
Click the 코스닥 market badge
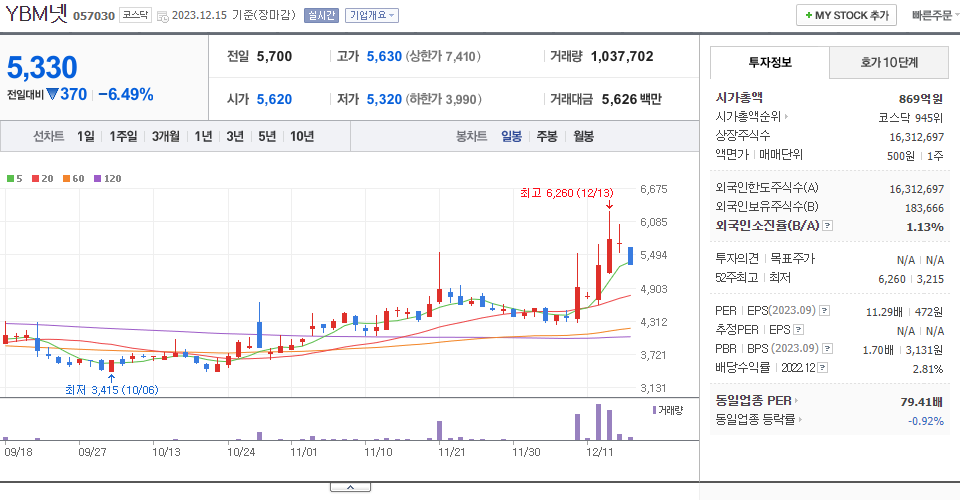[135, 15]
